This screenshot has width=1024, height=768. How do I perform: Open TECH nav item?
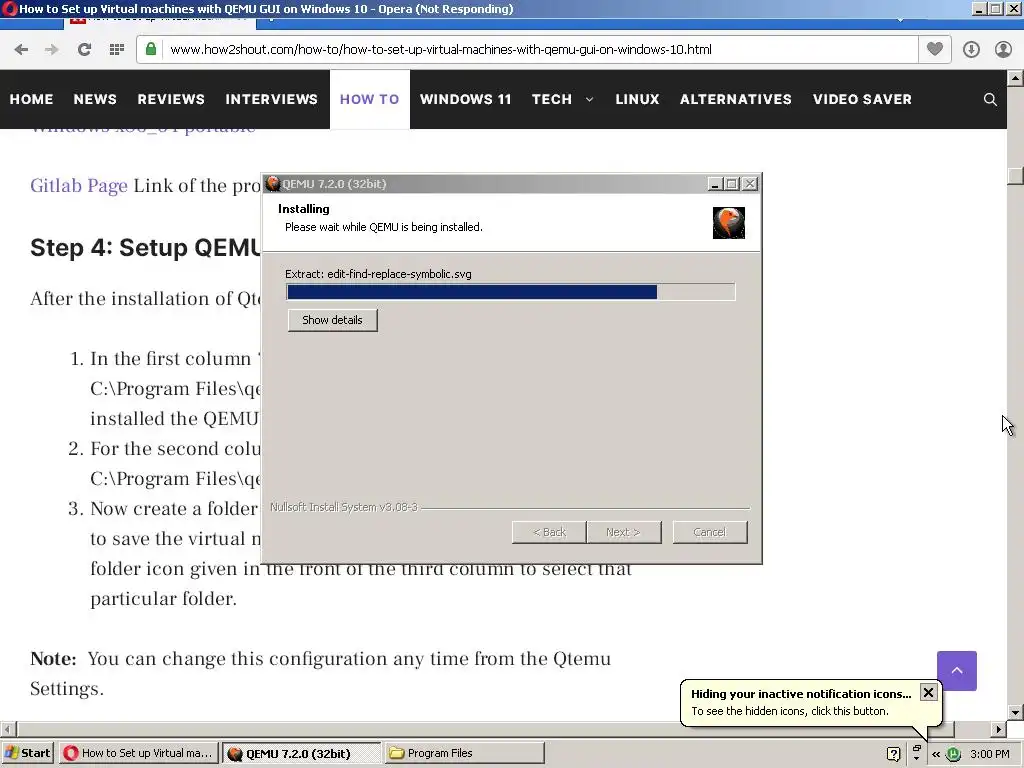552,99
